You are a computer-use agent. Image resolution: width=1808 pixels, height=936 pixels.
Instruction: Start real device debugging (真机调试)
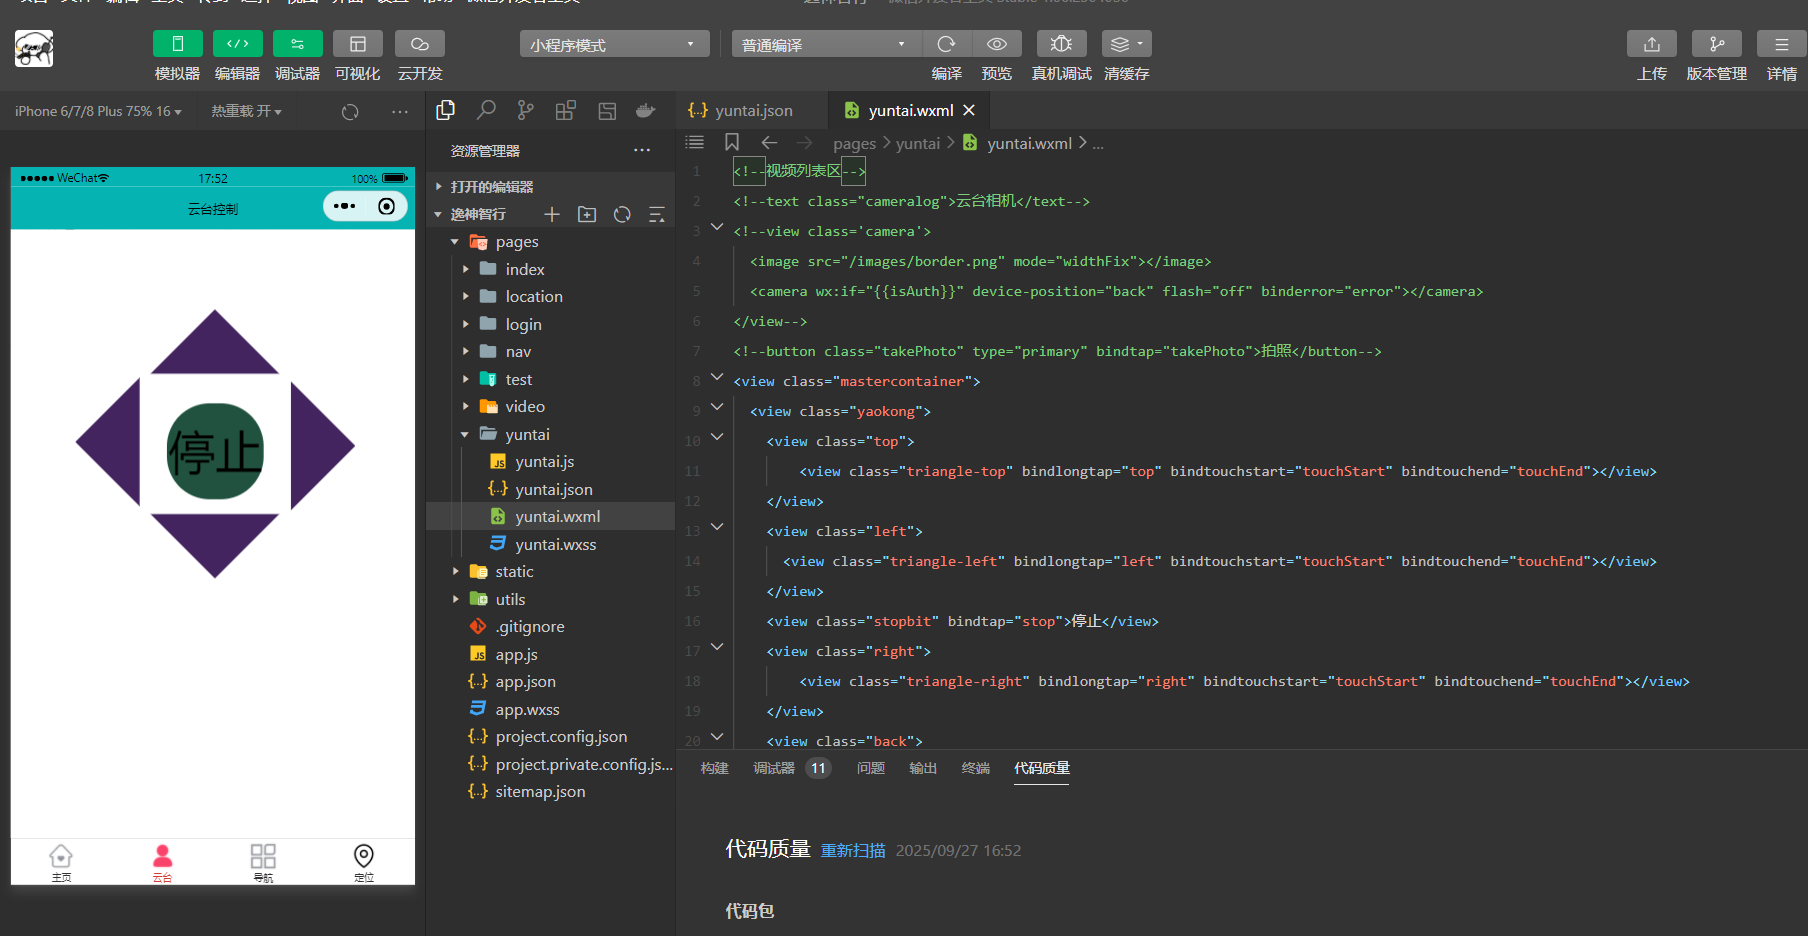(x=1062, y=44)
